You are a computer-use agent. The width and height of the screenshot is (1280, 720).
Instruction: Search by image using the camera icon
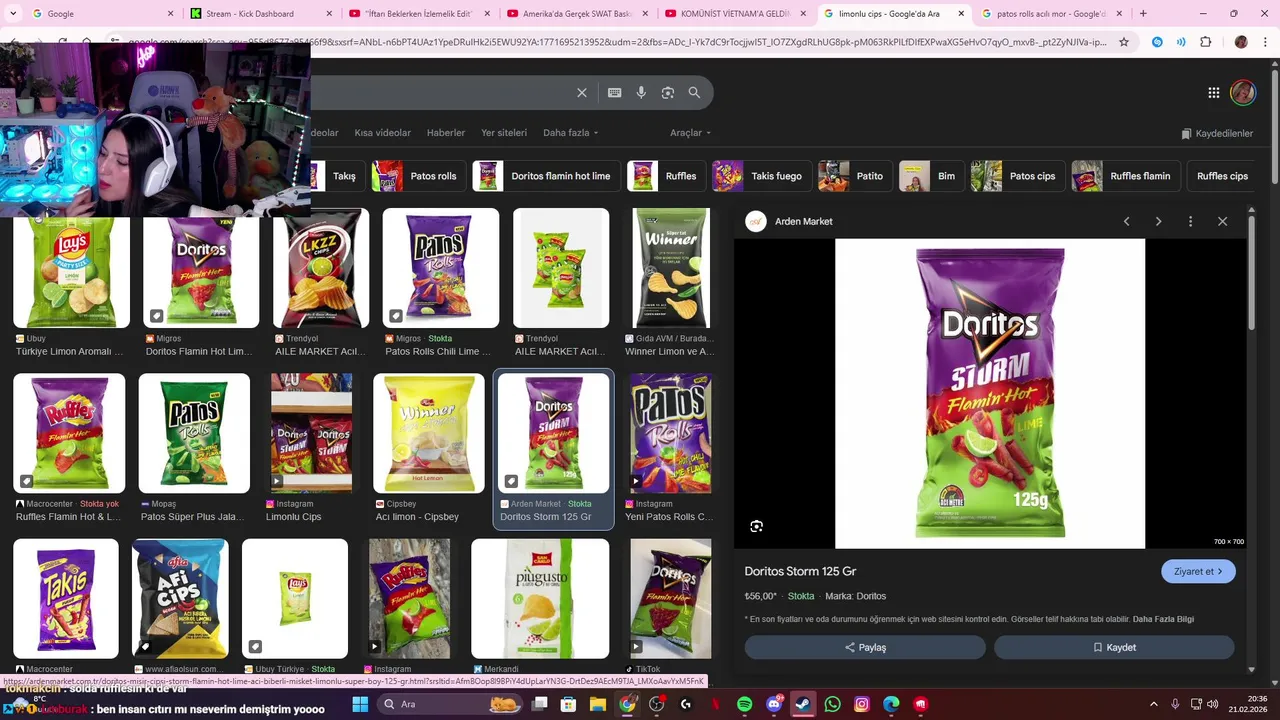pos(668,93)
